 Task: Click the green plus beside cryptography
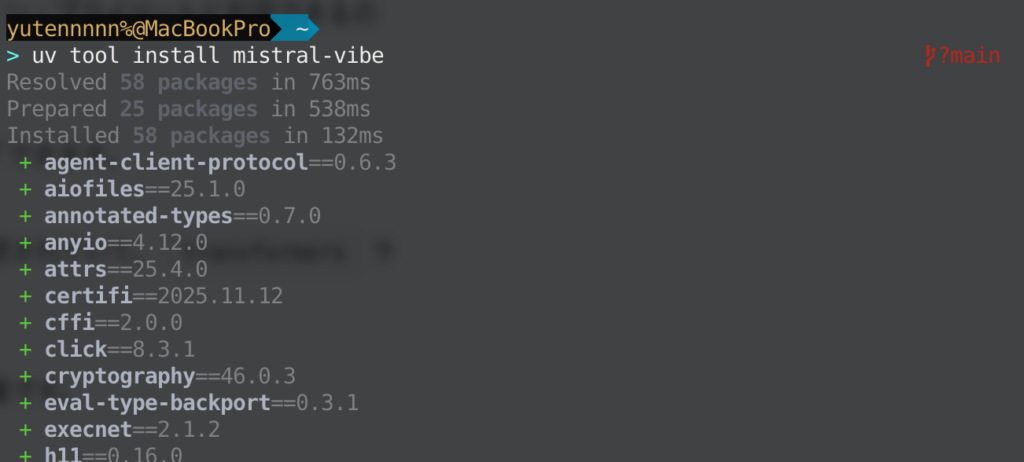(x=25, y=376)
